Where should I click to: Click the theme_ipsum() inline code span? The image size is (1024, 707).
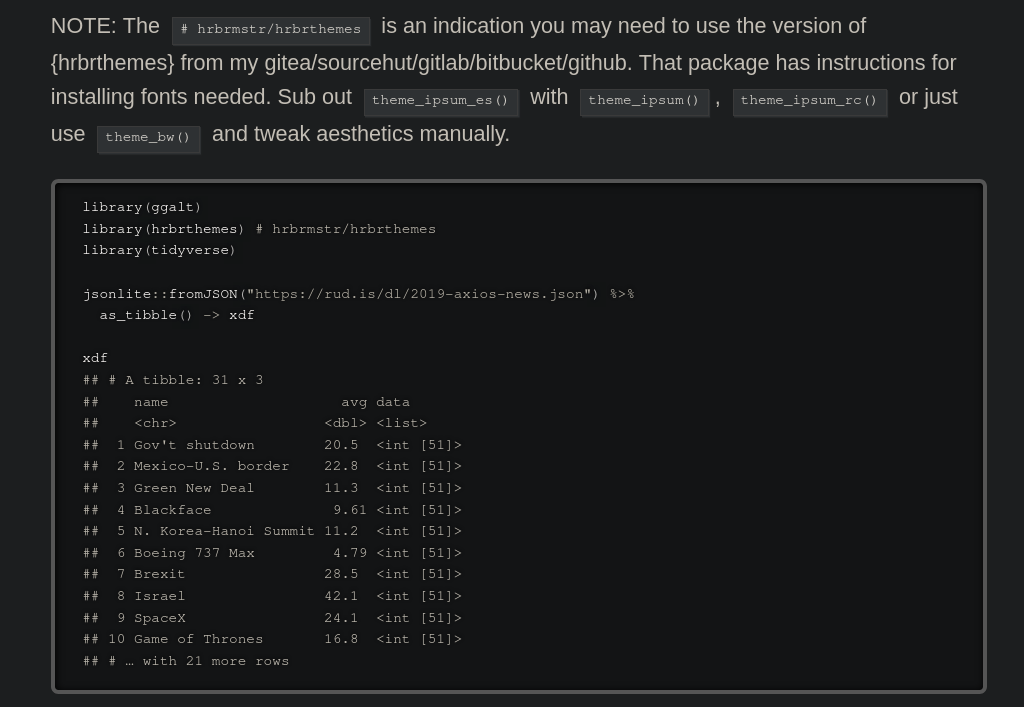(x=644, y=101)
